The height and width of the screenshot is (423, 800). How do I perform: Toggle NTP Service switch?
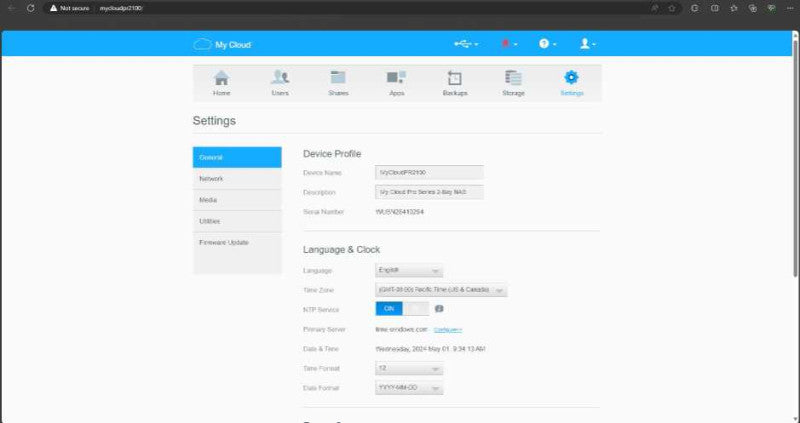[402, 309]
